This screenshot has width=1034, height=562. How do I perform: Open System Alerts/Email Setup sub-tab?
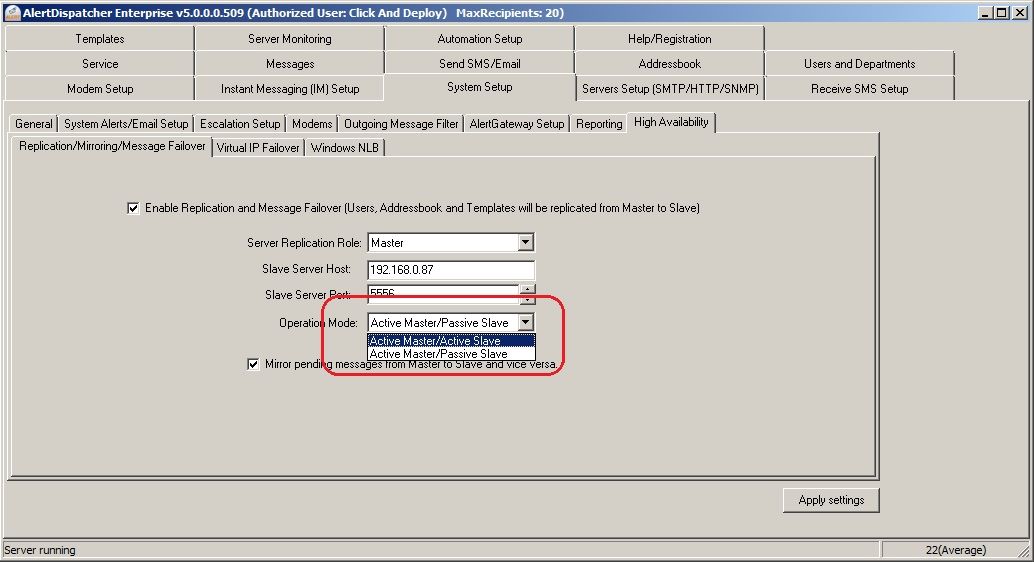point(126,124)
